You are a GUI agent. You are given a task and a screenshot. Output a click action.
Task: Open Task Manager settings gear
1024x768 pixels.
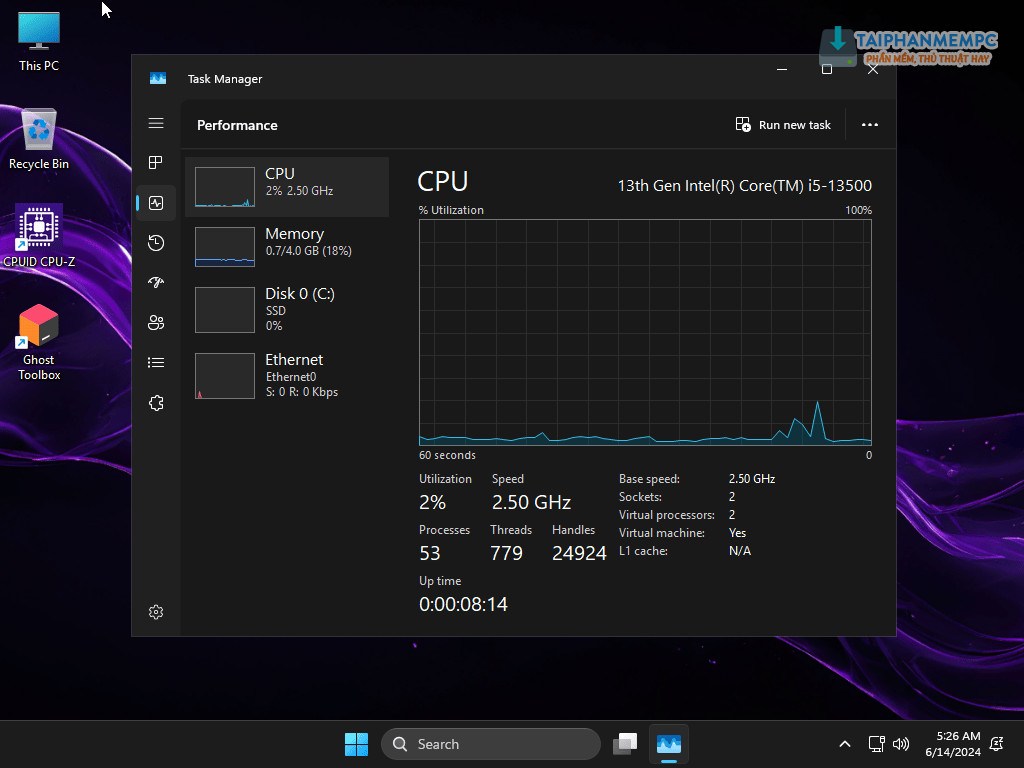(x=156, y=612)
